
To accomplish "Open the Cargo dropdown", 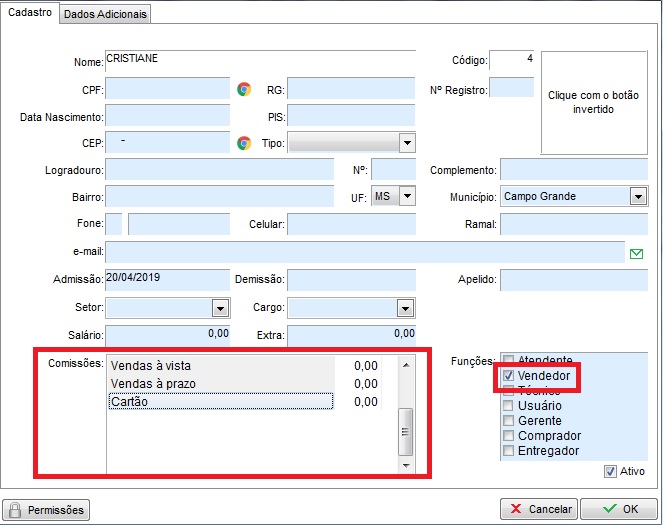I will [404, 308].
